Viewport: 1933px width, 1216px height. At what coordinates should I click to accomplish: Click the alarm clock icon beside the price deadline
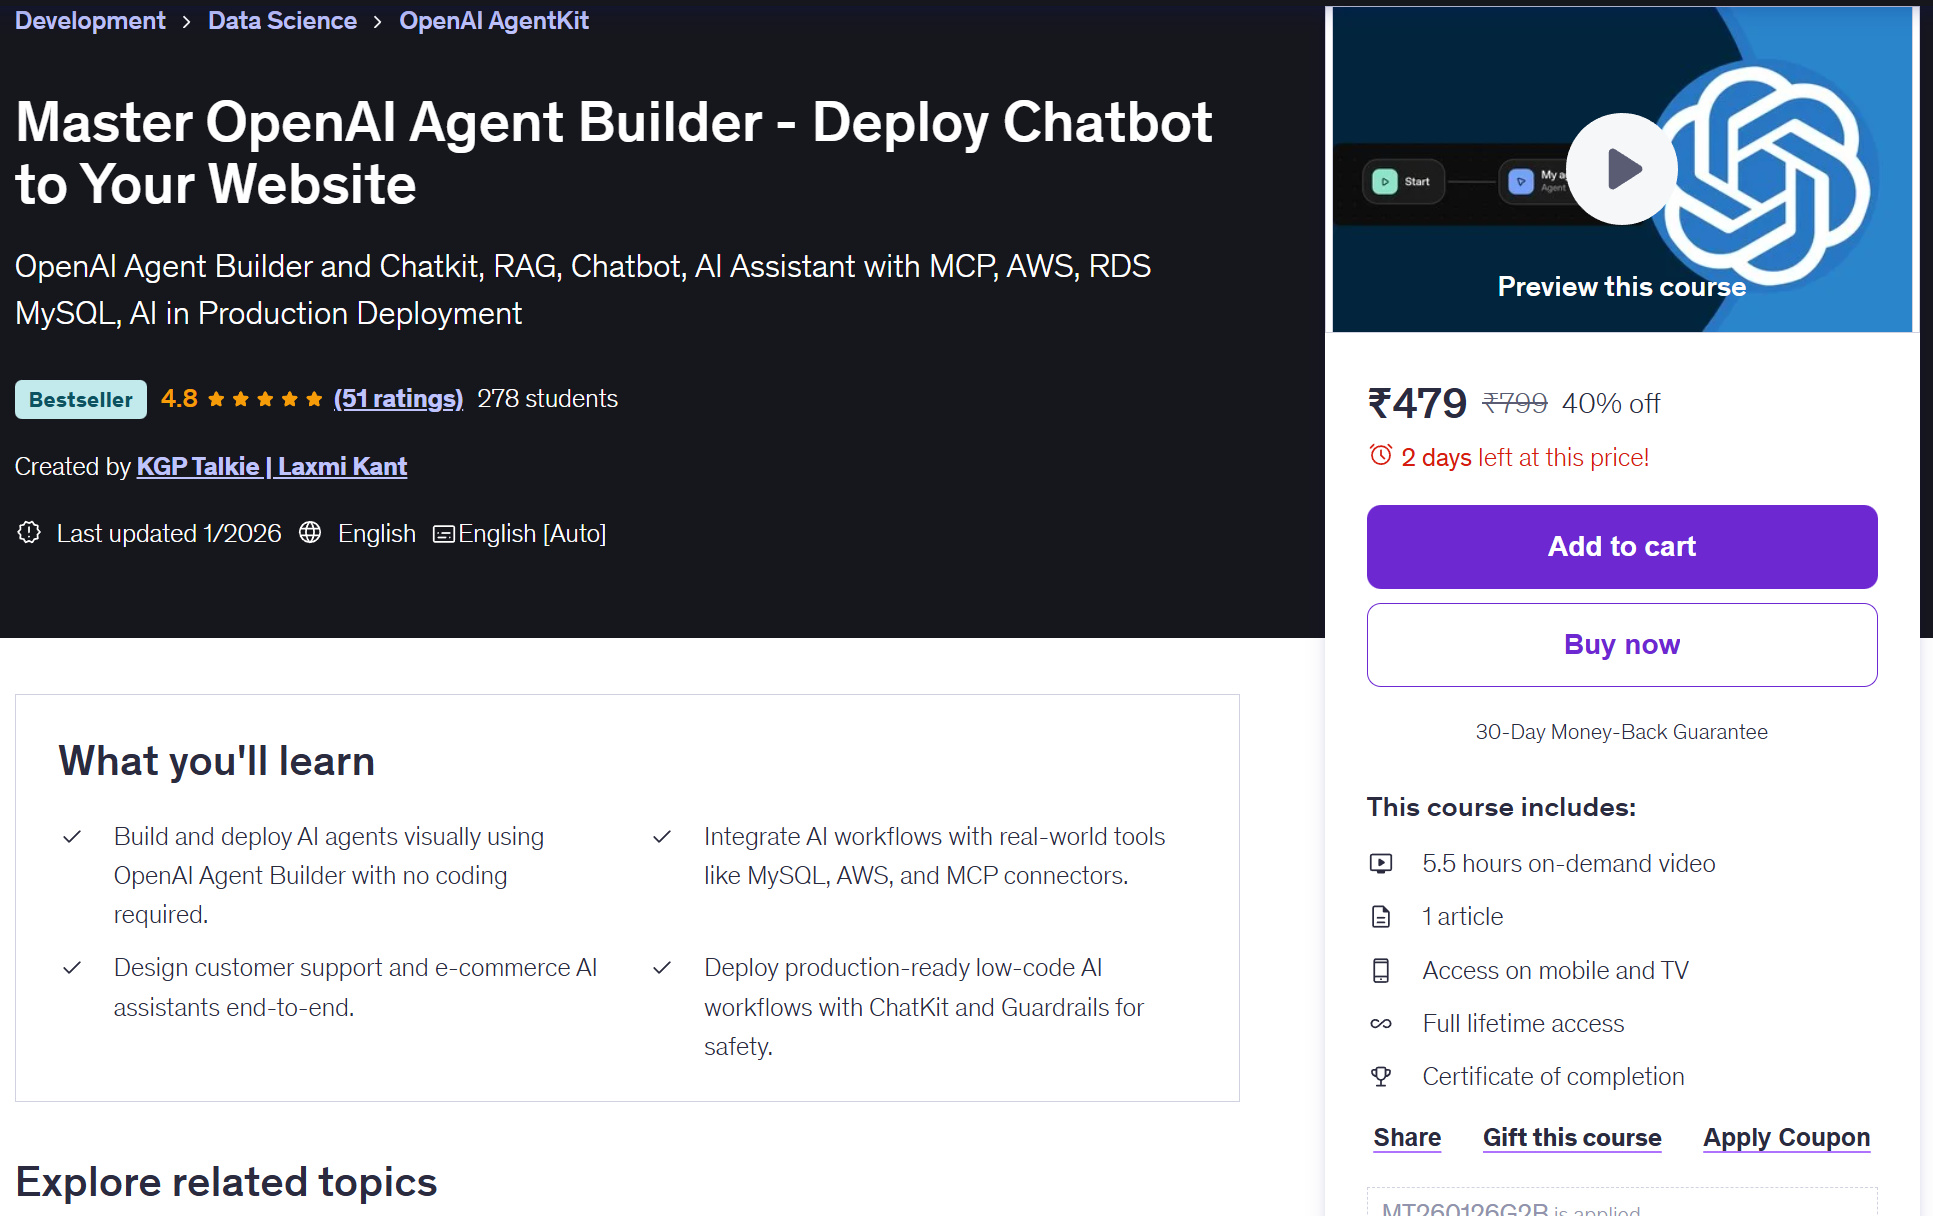tap(1381, 456)
